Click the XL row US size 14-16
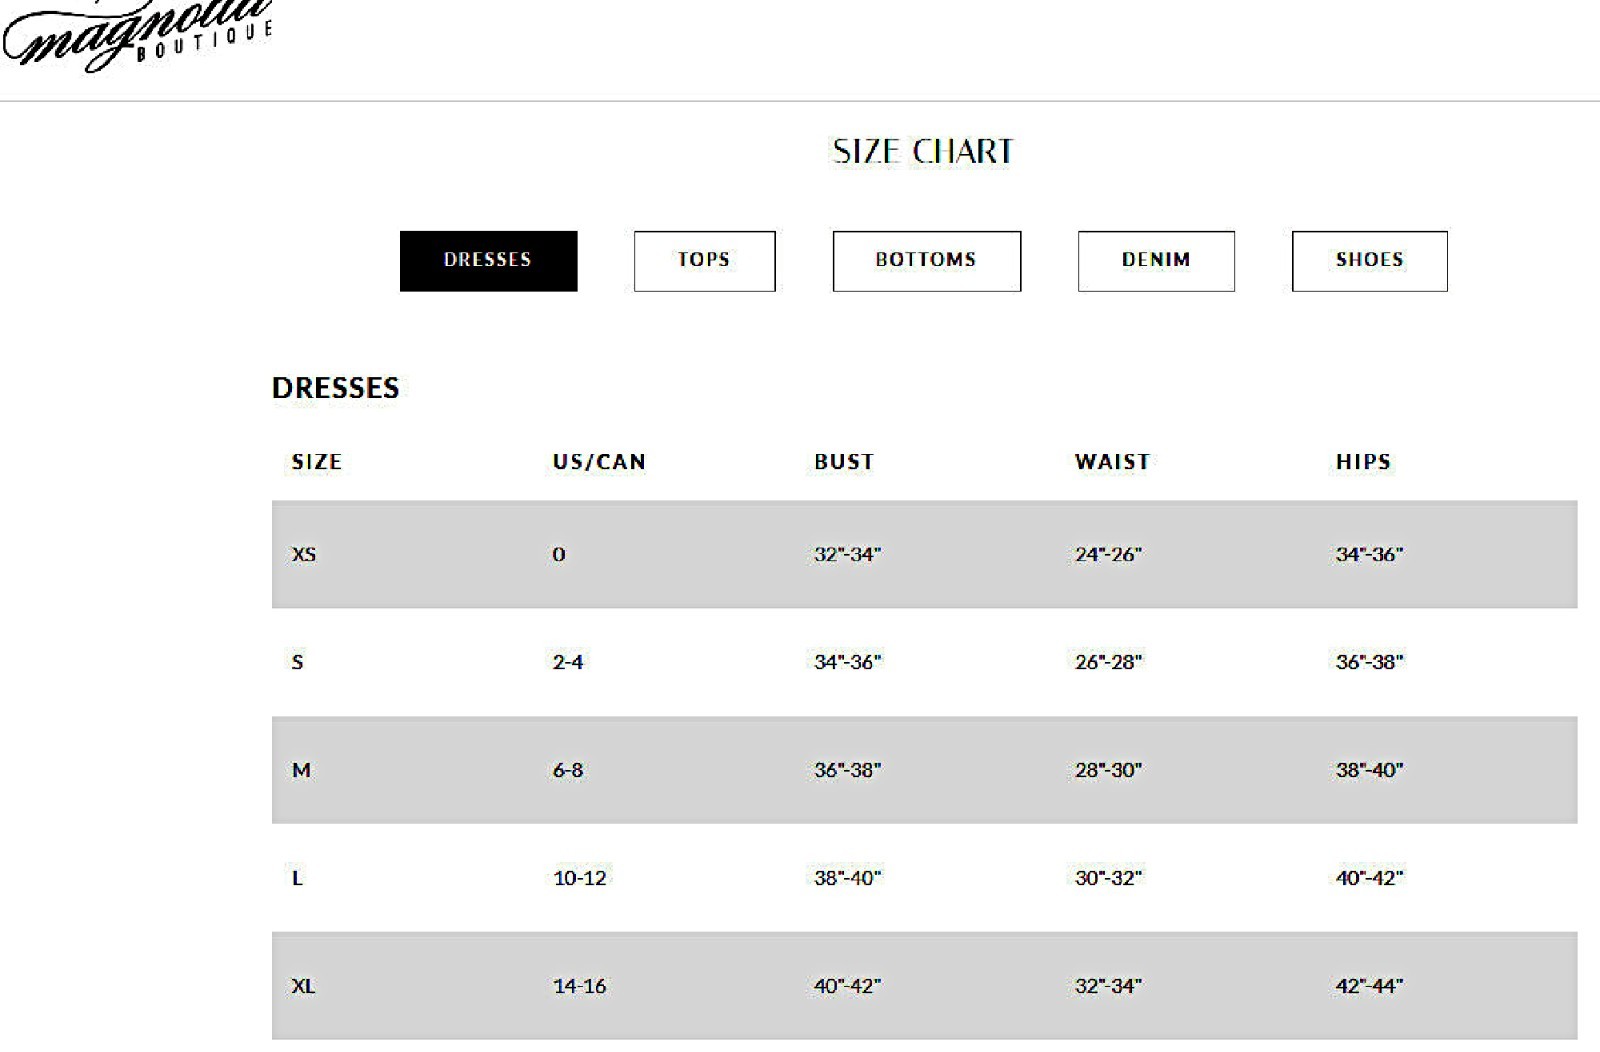The width and height of the screenshot is (1600, 1052). click(580, 986)
